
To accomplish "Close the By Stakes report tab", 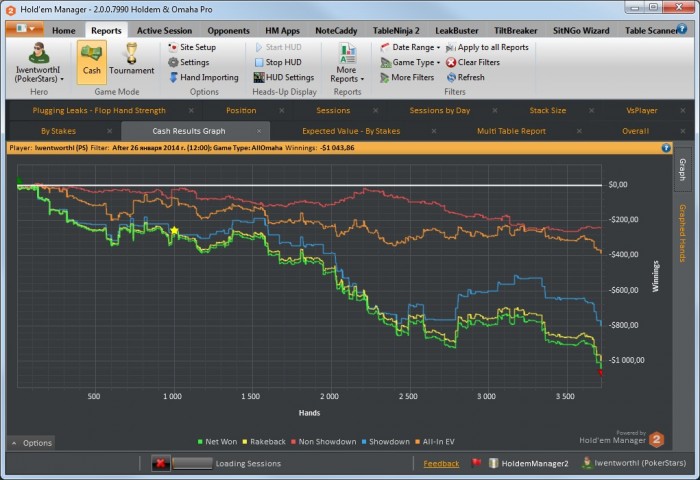I will point(109,131).
